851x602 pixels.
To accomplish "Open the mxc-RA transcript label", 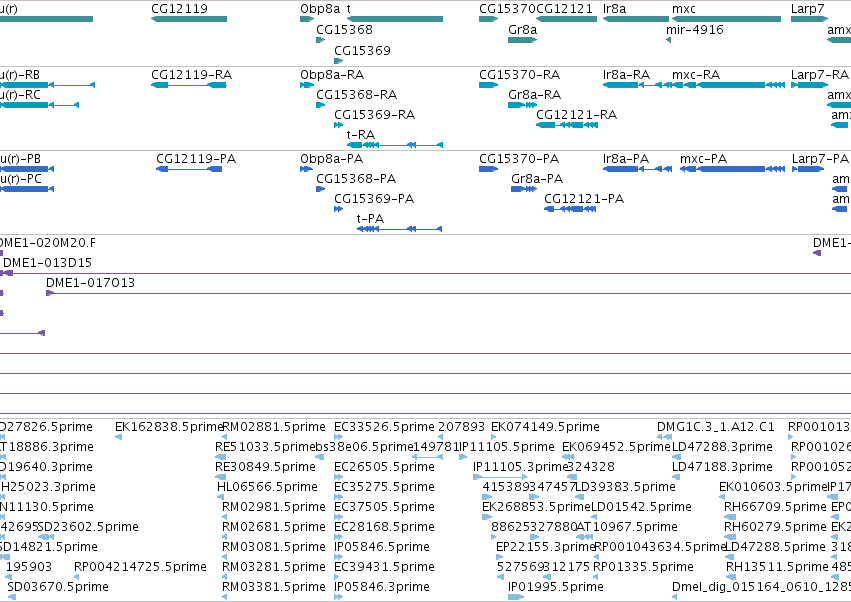I will click(696, 74).
